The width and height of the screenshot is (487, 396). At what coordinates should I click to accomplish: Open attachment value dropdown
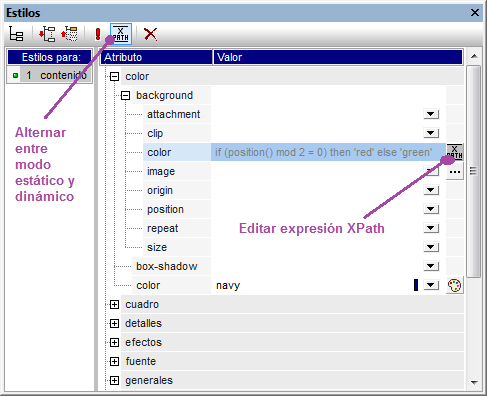431,114
